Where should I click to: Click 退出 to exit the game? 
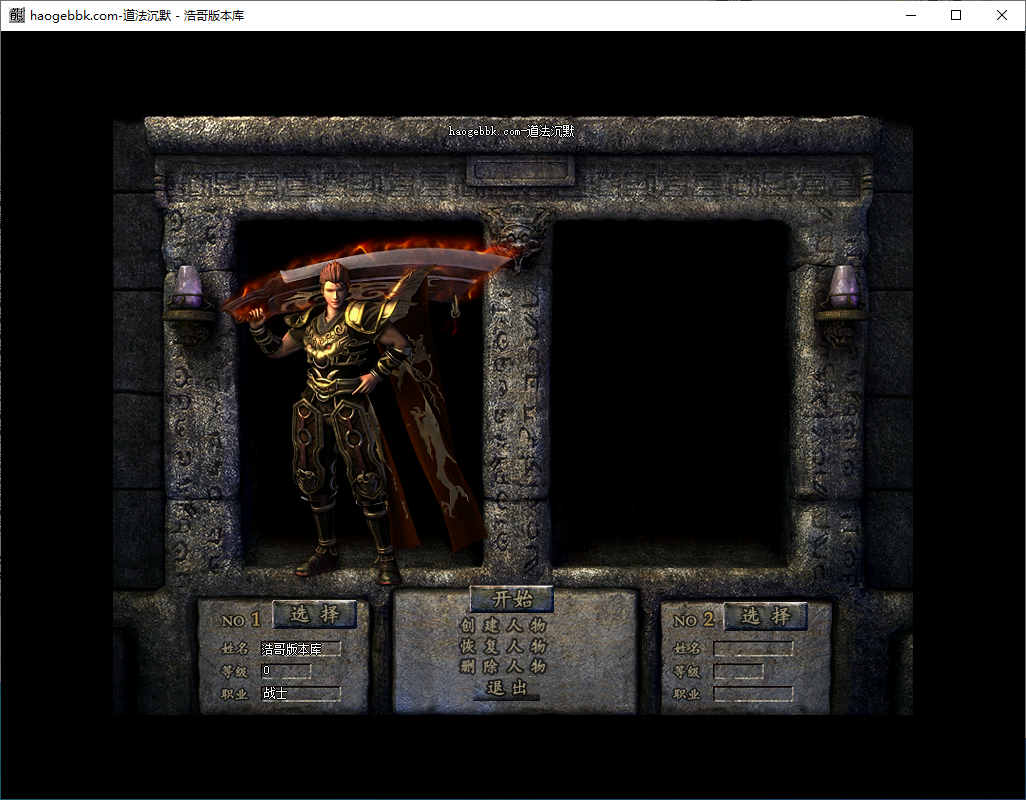click(x=506, y=688)
